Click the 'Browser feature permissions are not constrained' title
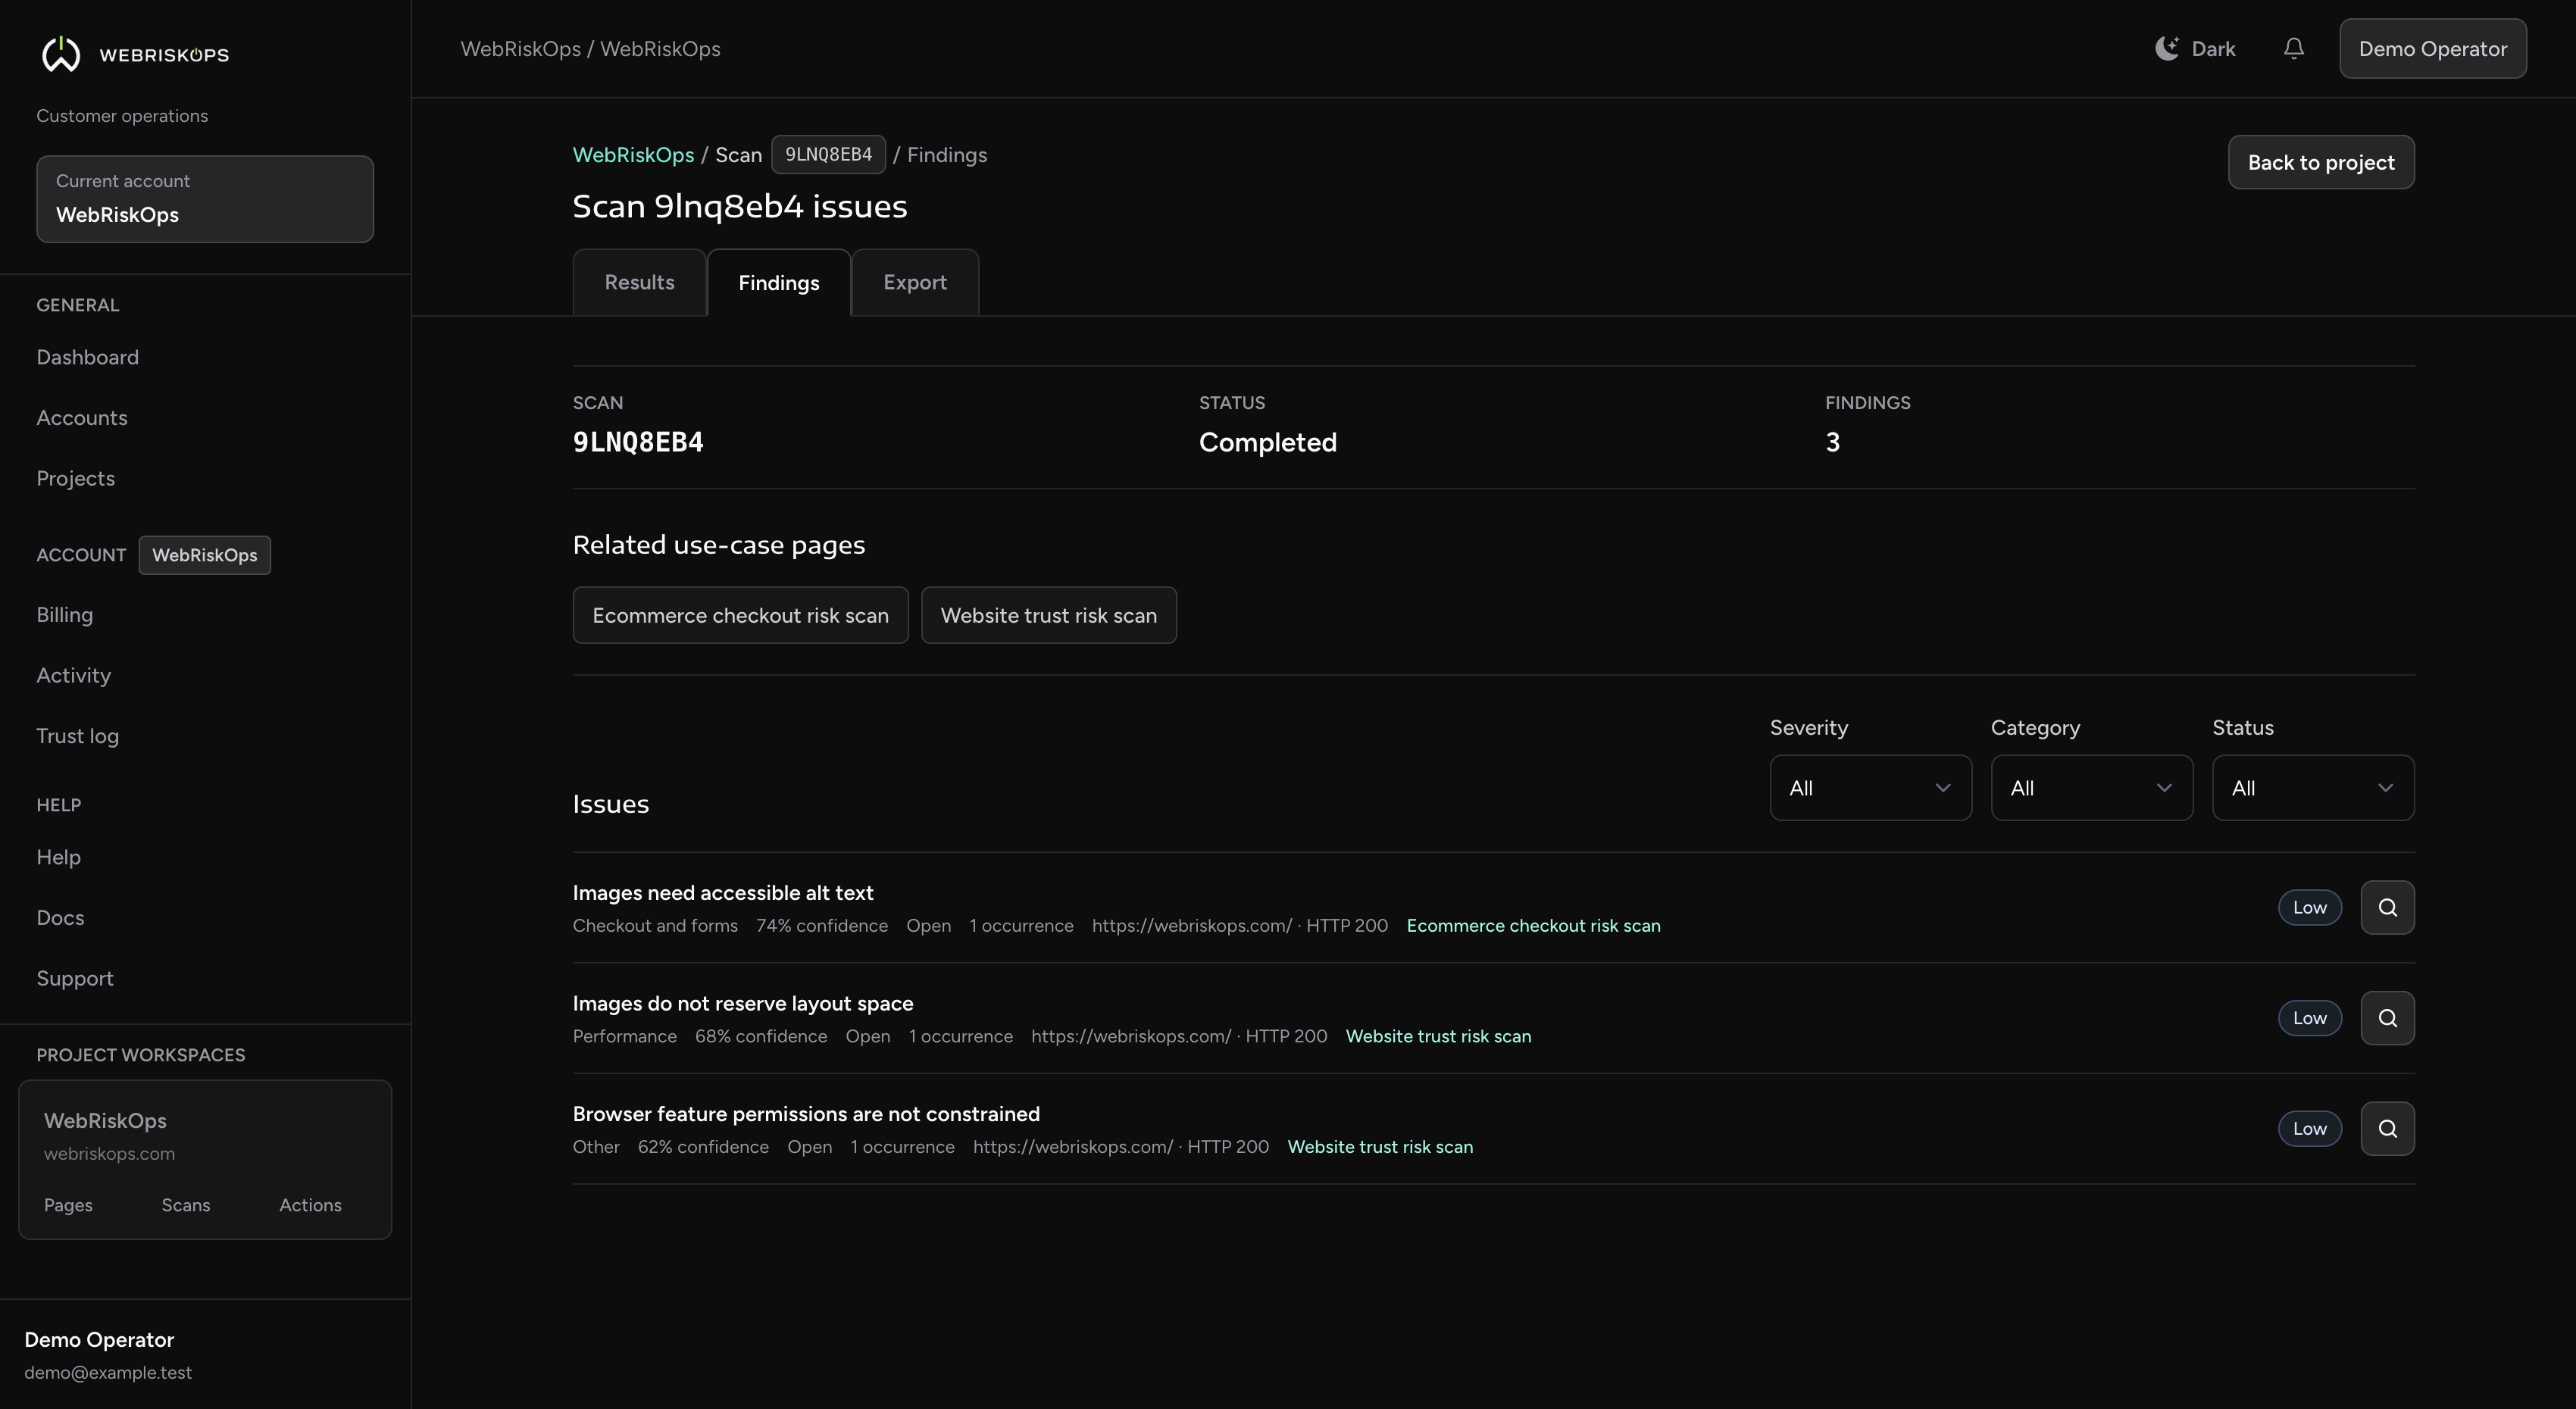Screen dimensions: 2576x1409 pyautogui.click(x=806, y=1114)
